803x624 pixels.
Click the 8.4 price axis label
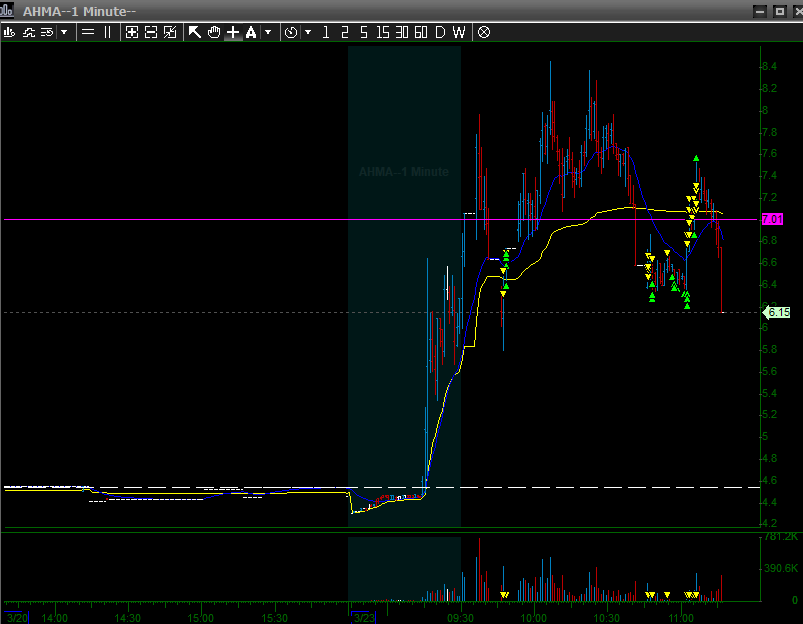769,66
